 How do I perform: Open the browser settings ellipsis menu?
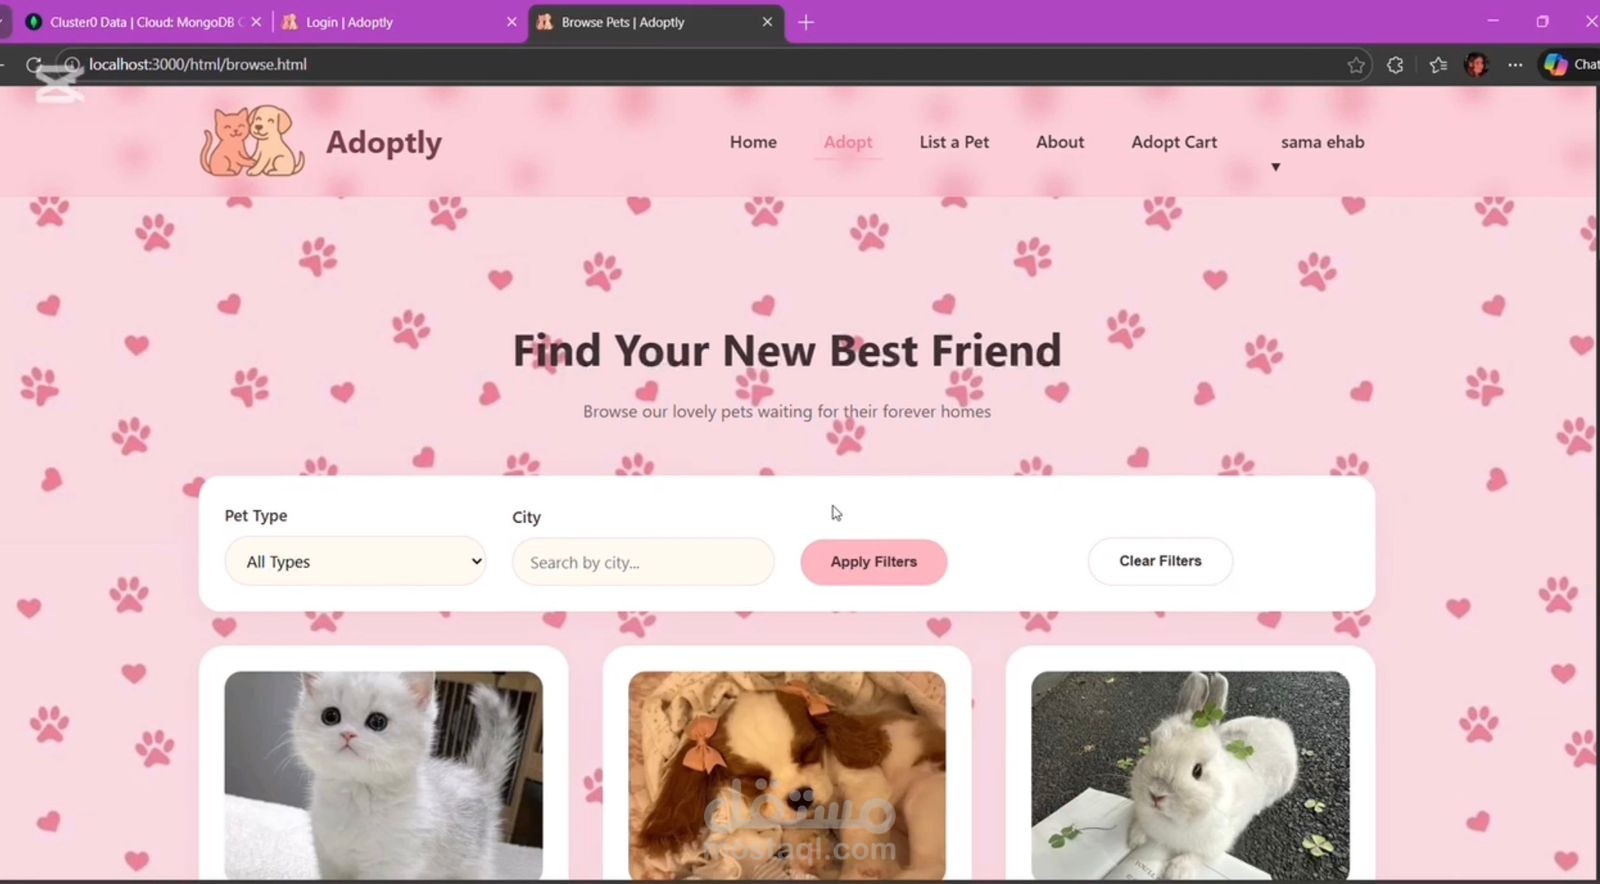(x=1515, y=65)
